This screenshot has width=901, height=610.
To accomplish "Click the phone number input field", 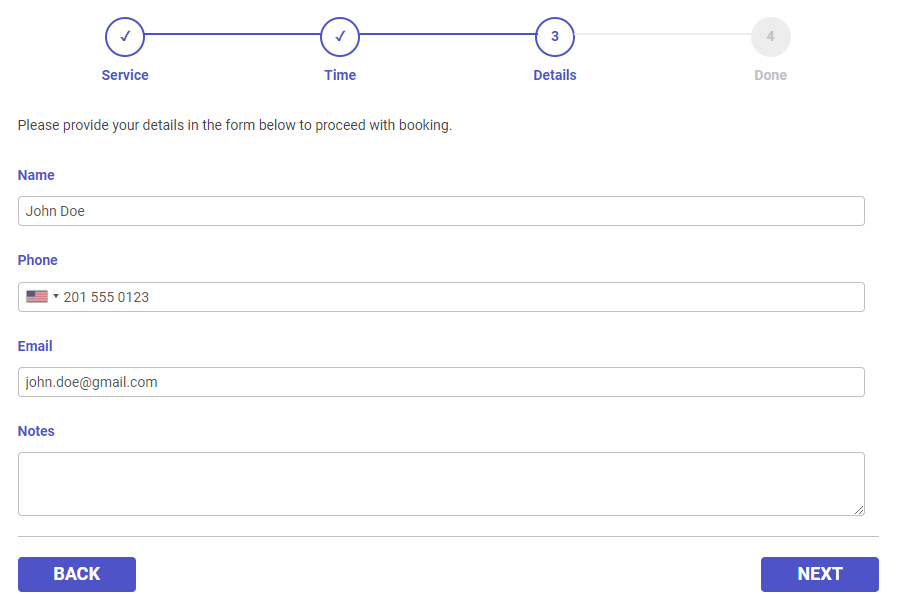I will click(460, 297).
